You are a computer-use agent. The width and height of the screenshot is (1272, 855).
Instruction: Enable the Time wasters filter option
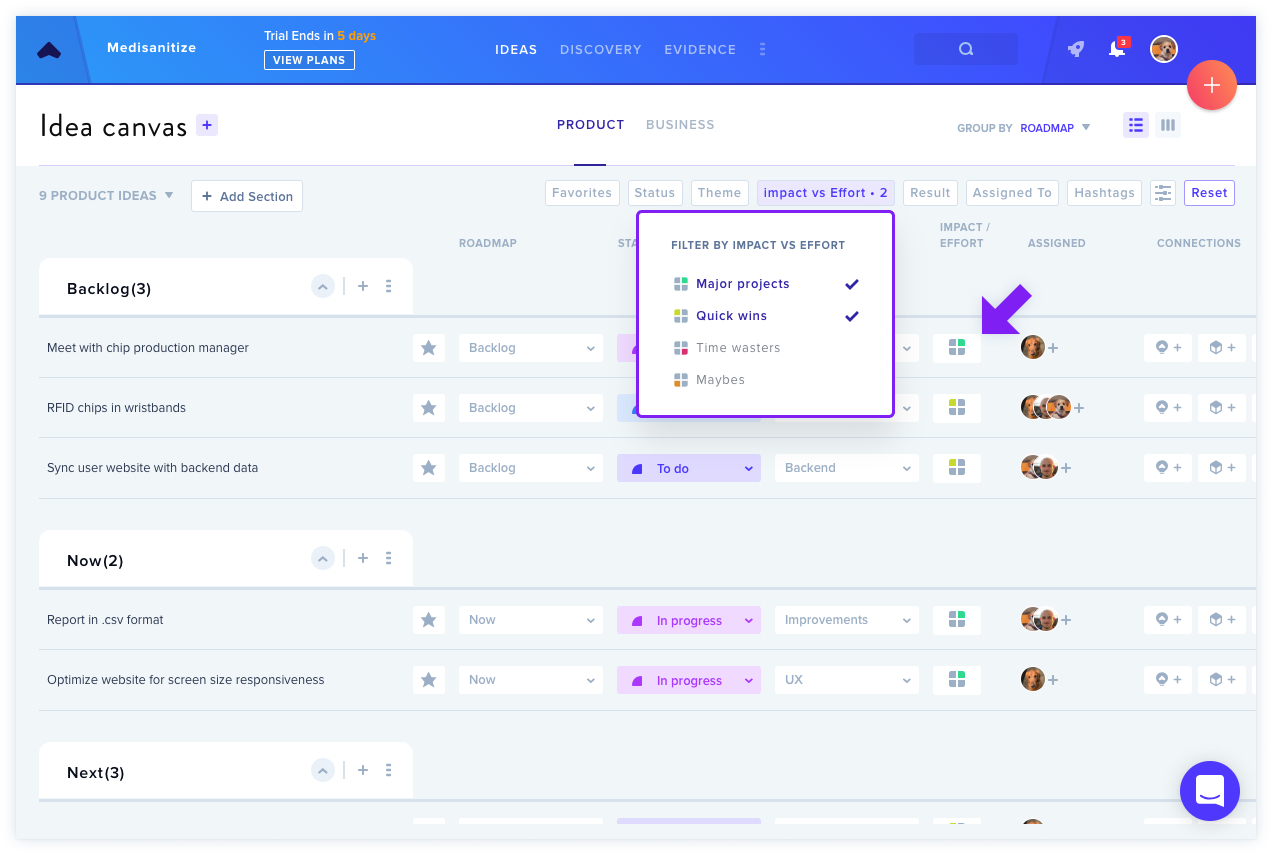[x=727, y=348]
